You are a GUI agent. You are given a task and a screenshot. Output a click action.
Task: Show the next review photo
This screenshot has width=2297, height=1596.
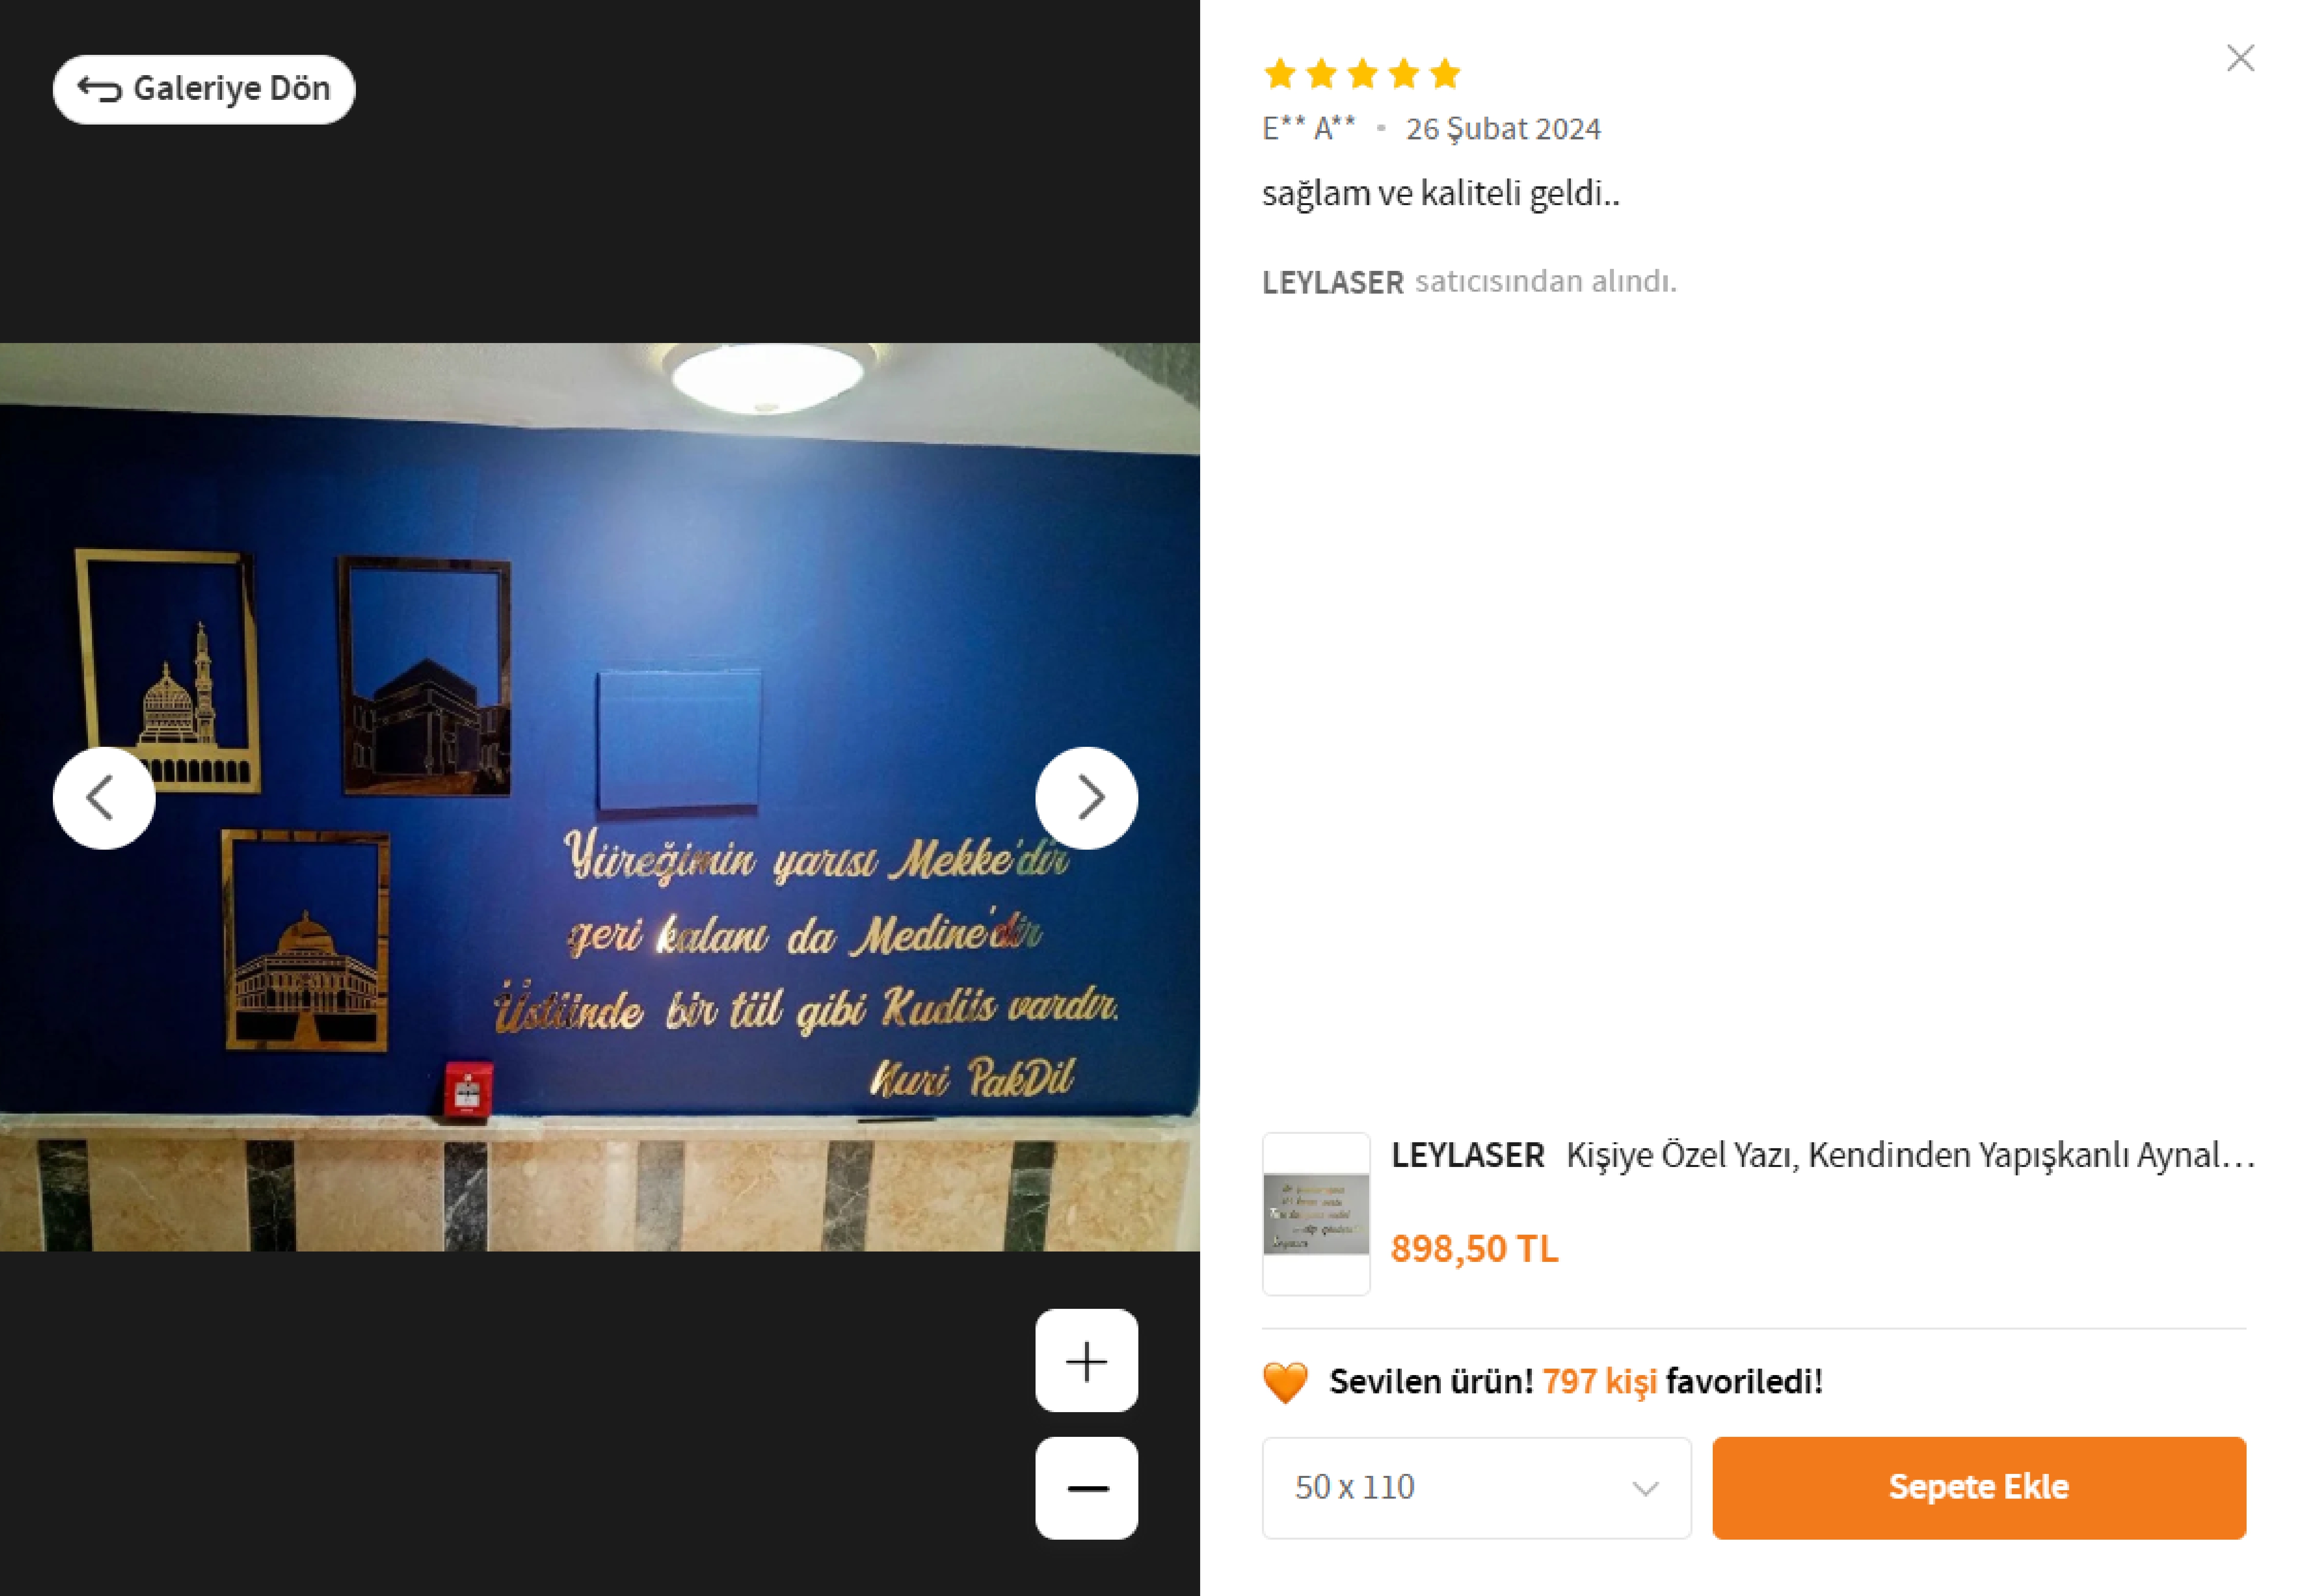(1086, 798)
